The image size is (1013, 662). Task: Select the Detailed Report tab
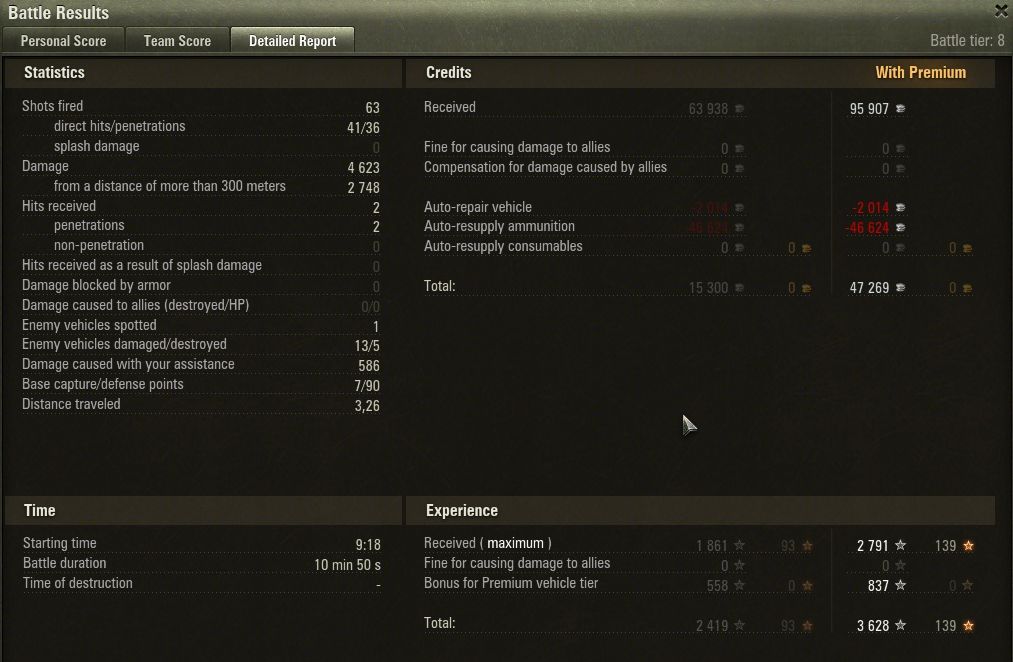pyautogui.click(x=293, y=41)
